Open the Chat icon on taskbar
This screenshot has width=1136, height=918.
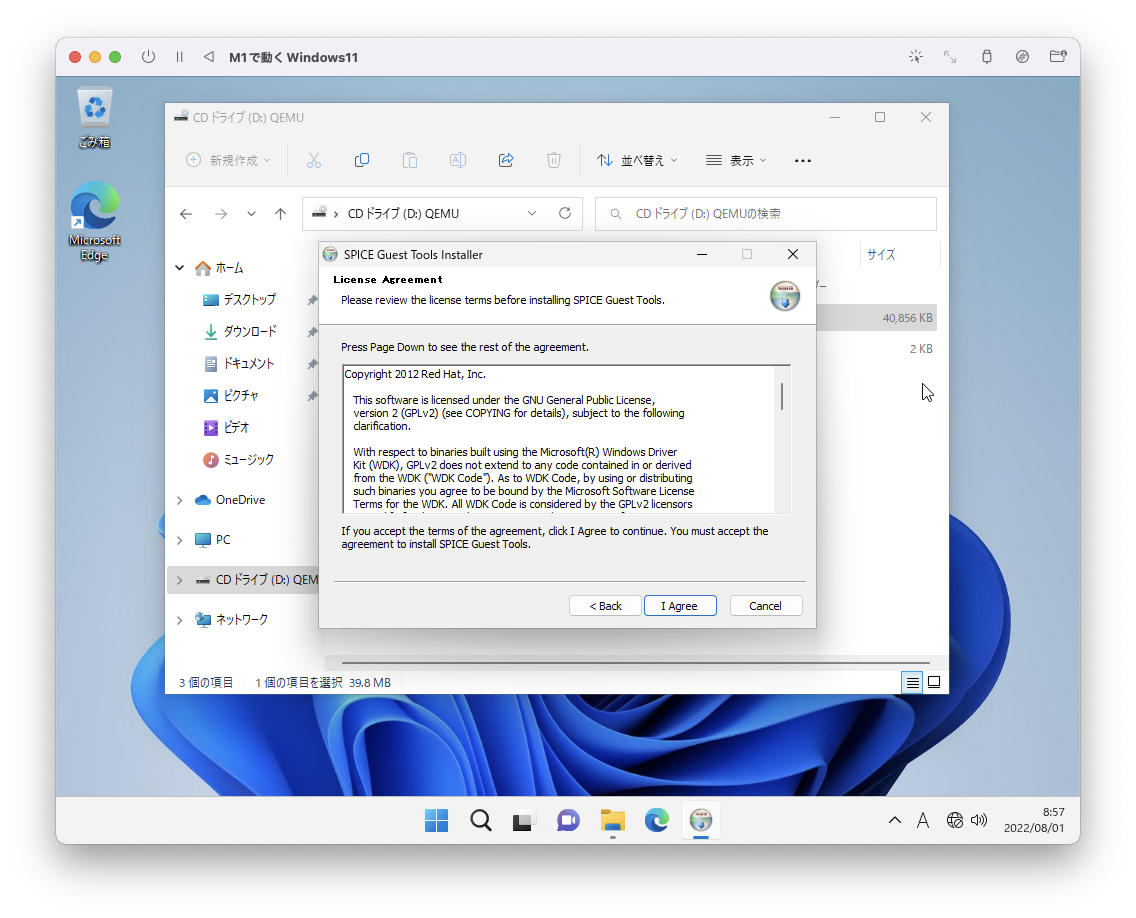point(568,820)
